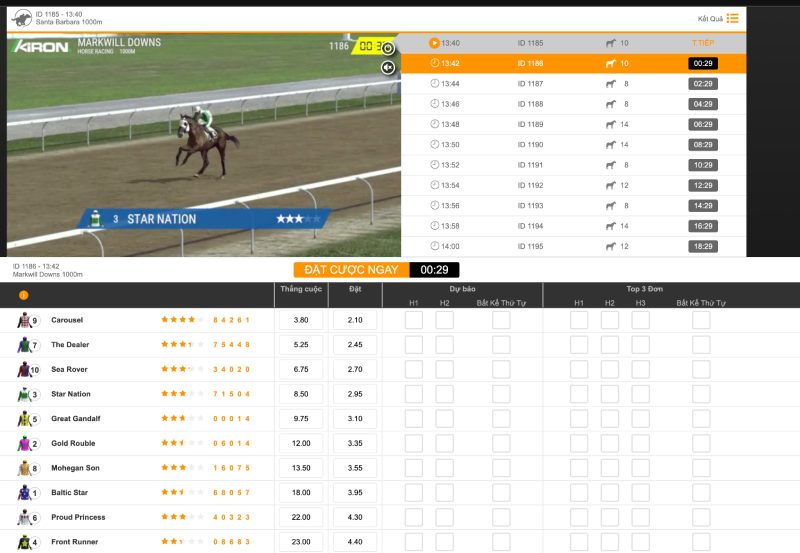
Task: Click The Dealer's jockey silk icon
Action: 26,345
